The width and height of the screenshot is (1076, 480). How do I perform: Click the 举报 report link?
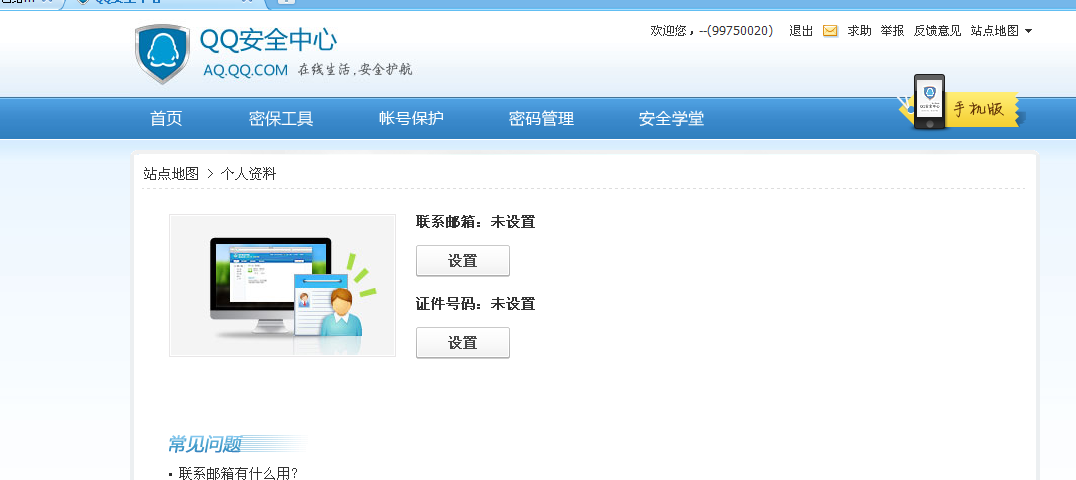(x=892, y=31)
